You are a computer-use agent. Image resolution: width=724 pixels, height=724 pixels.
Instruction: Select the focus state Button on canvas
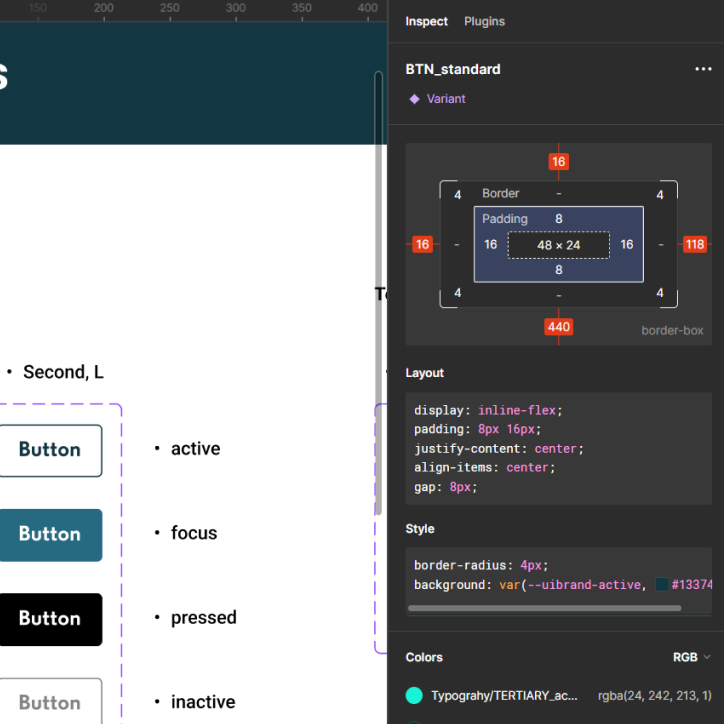[x=50, y=535]
